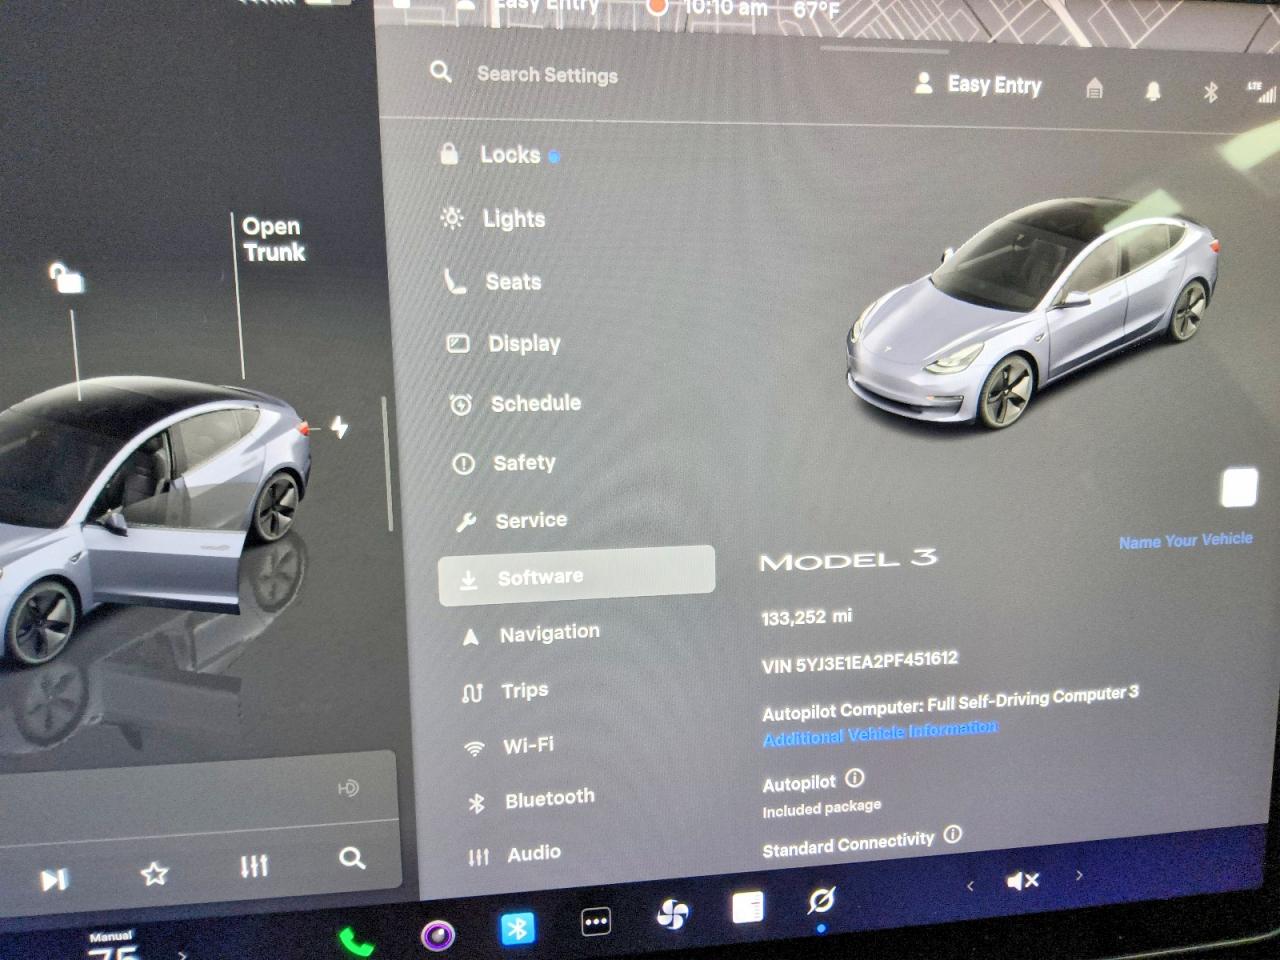Open Additional Vehicle Information link
Image resolution: width=1280 pixels, height=960 pixels.
pyautogui.click(x=880, y=733)
